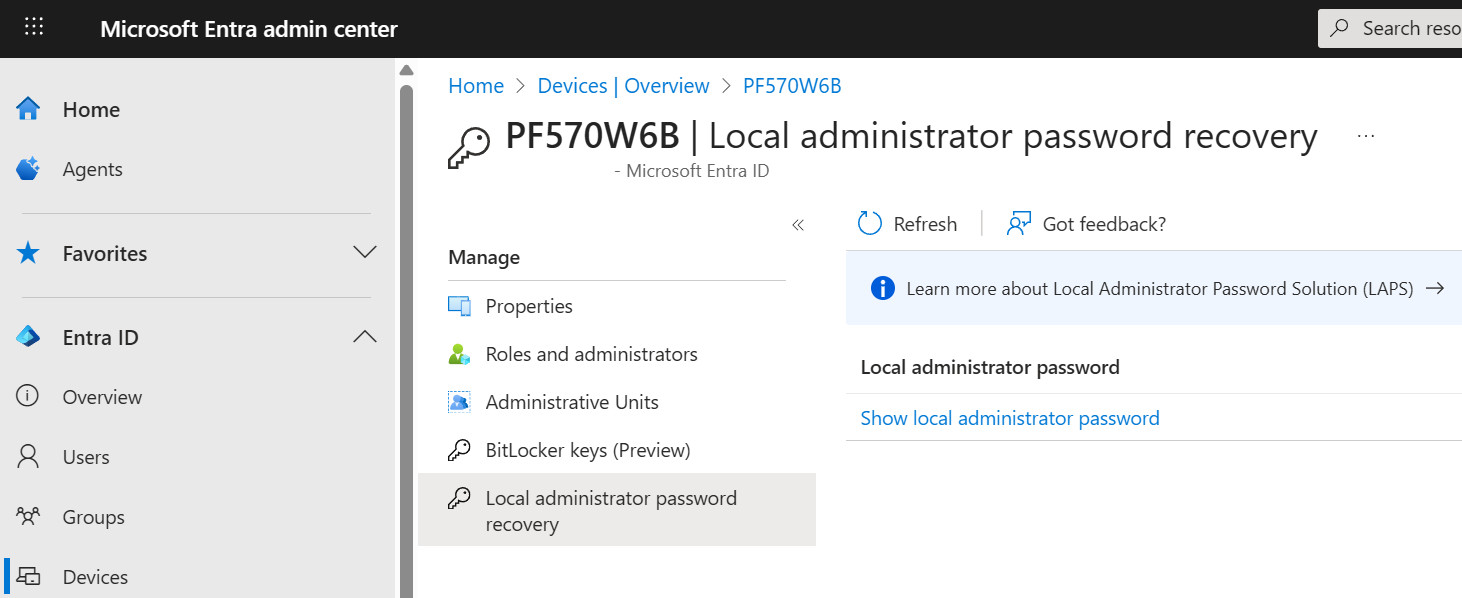Click the Home house icon in sidebar
This screenshot has width=1462, height=598.
[28, 109]
